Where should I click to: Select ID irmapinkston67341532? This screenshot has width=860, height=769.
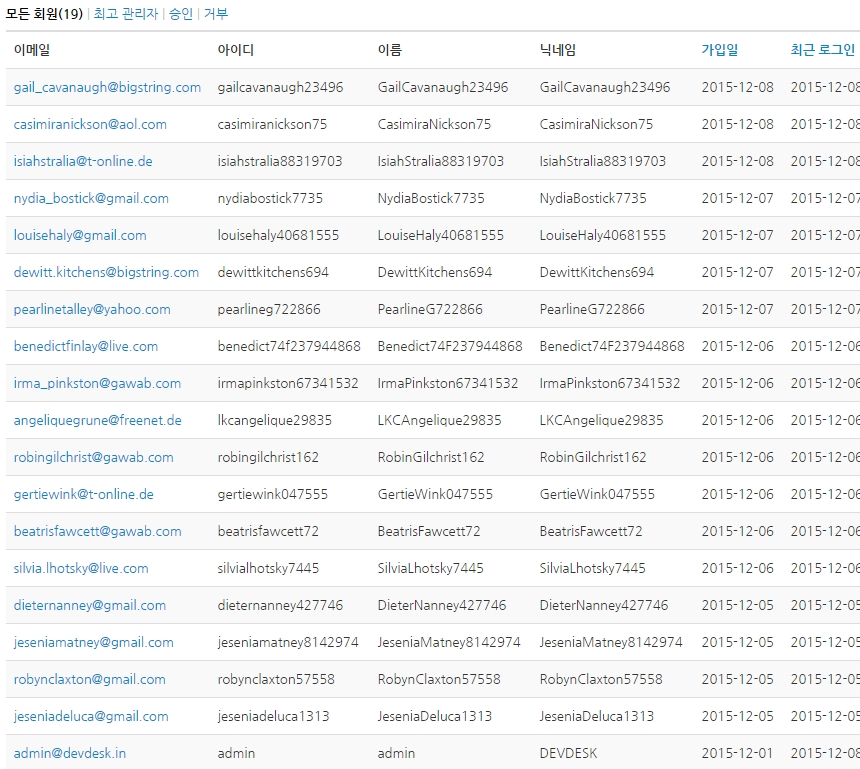point(288,383)
